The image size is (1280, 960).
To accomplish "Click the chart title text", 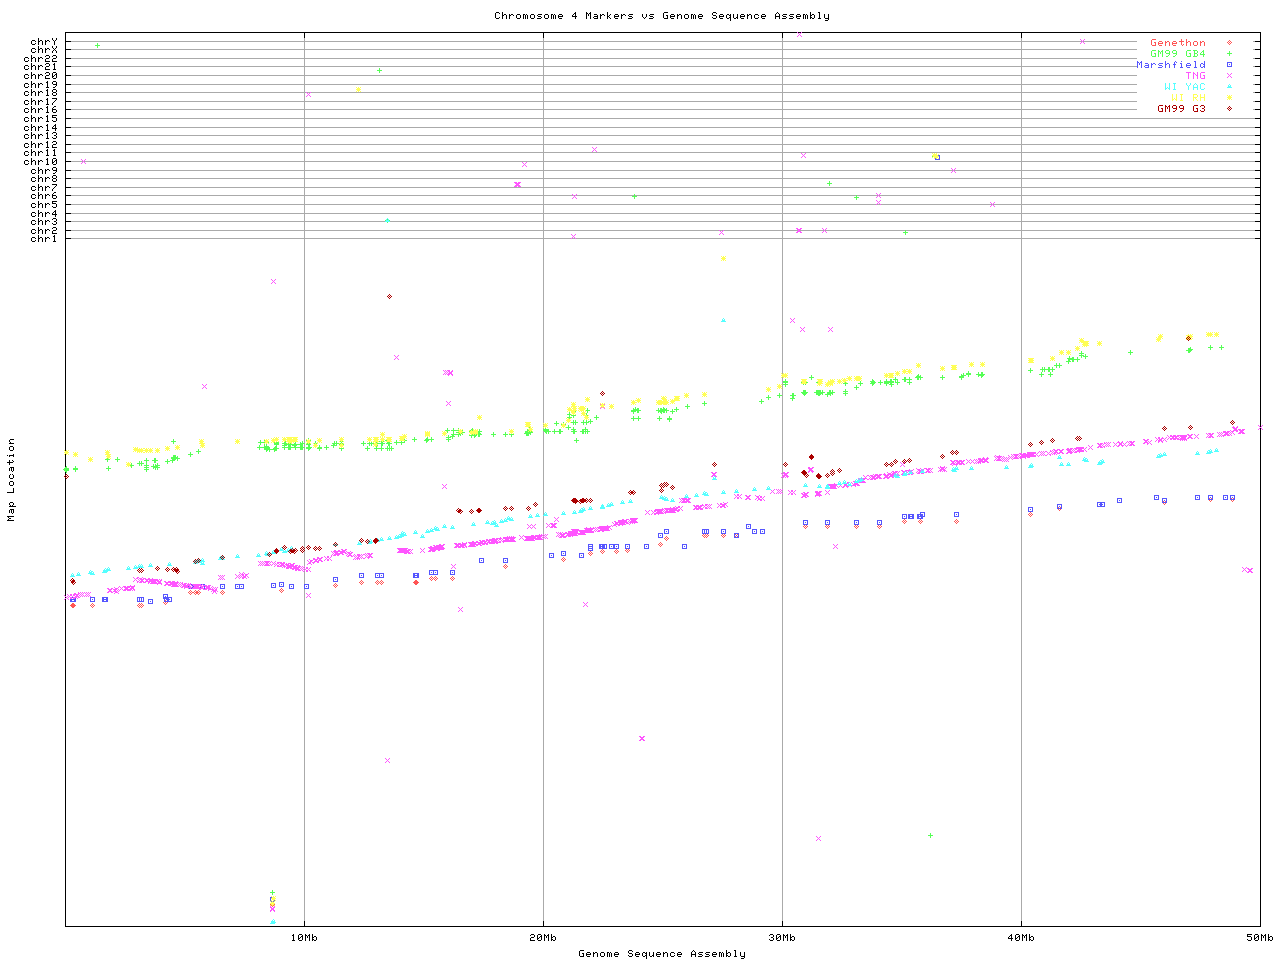I will [x=661, y=16].
